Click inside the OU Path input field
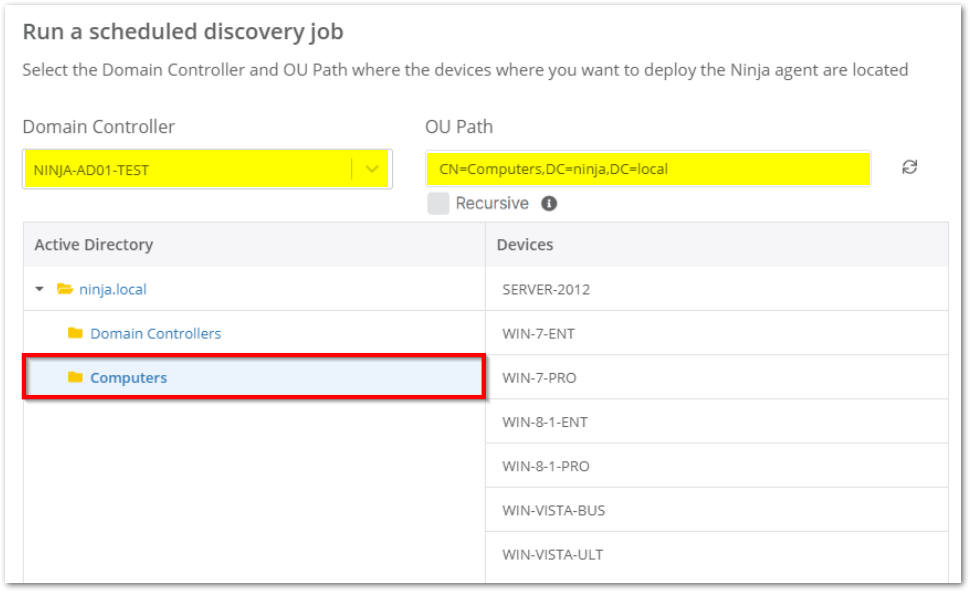Image resolution: width=970 pixels, height=592 pixels. pyautogui.click(x=650, y=168)
